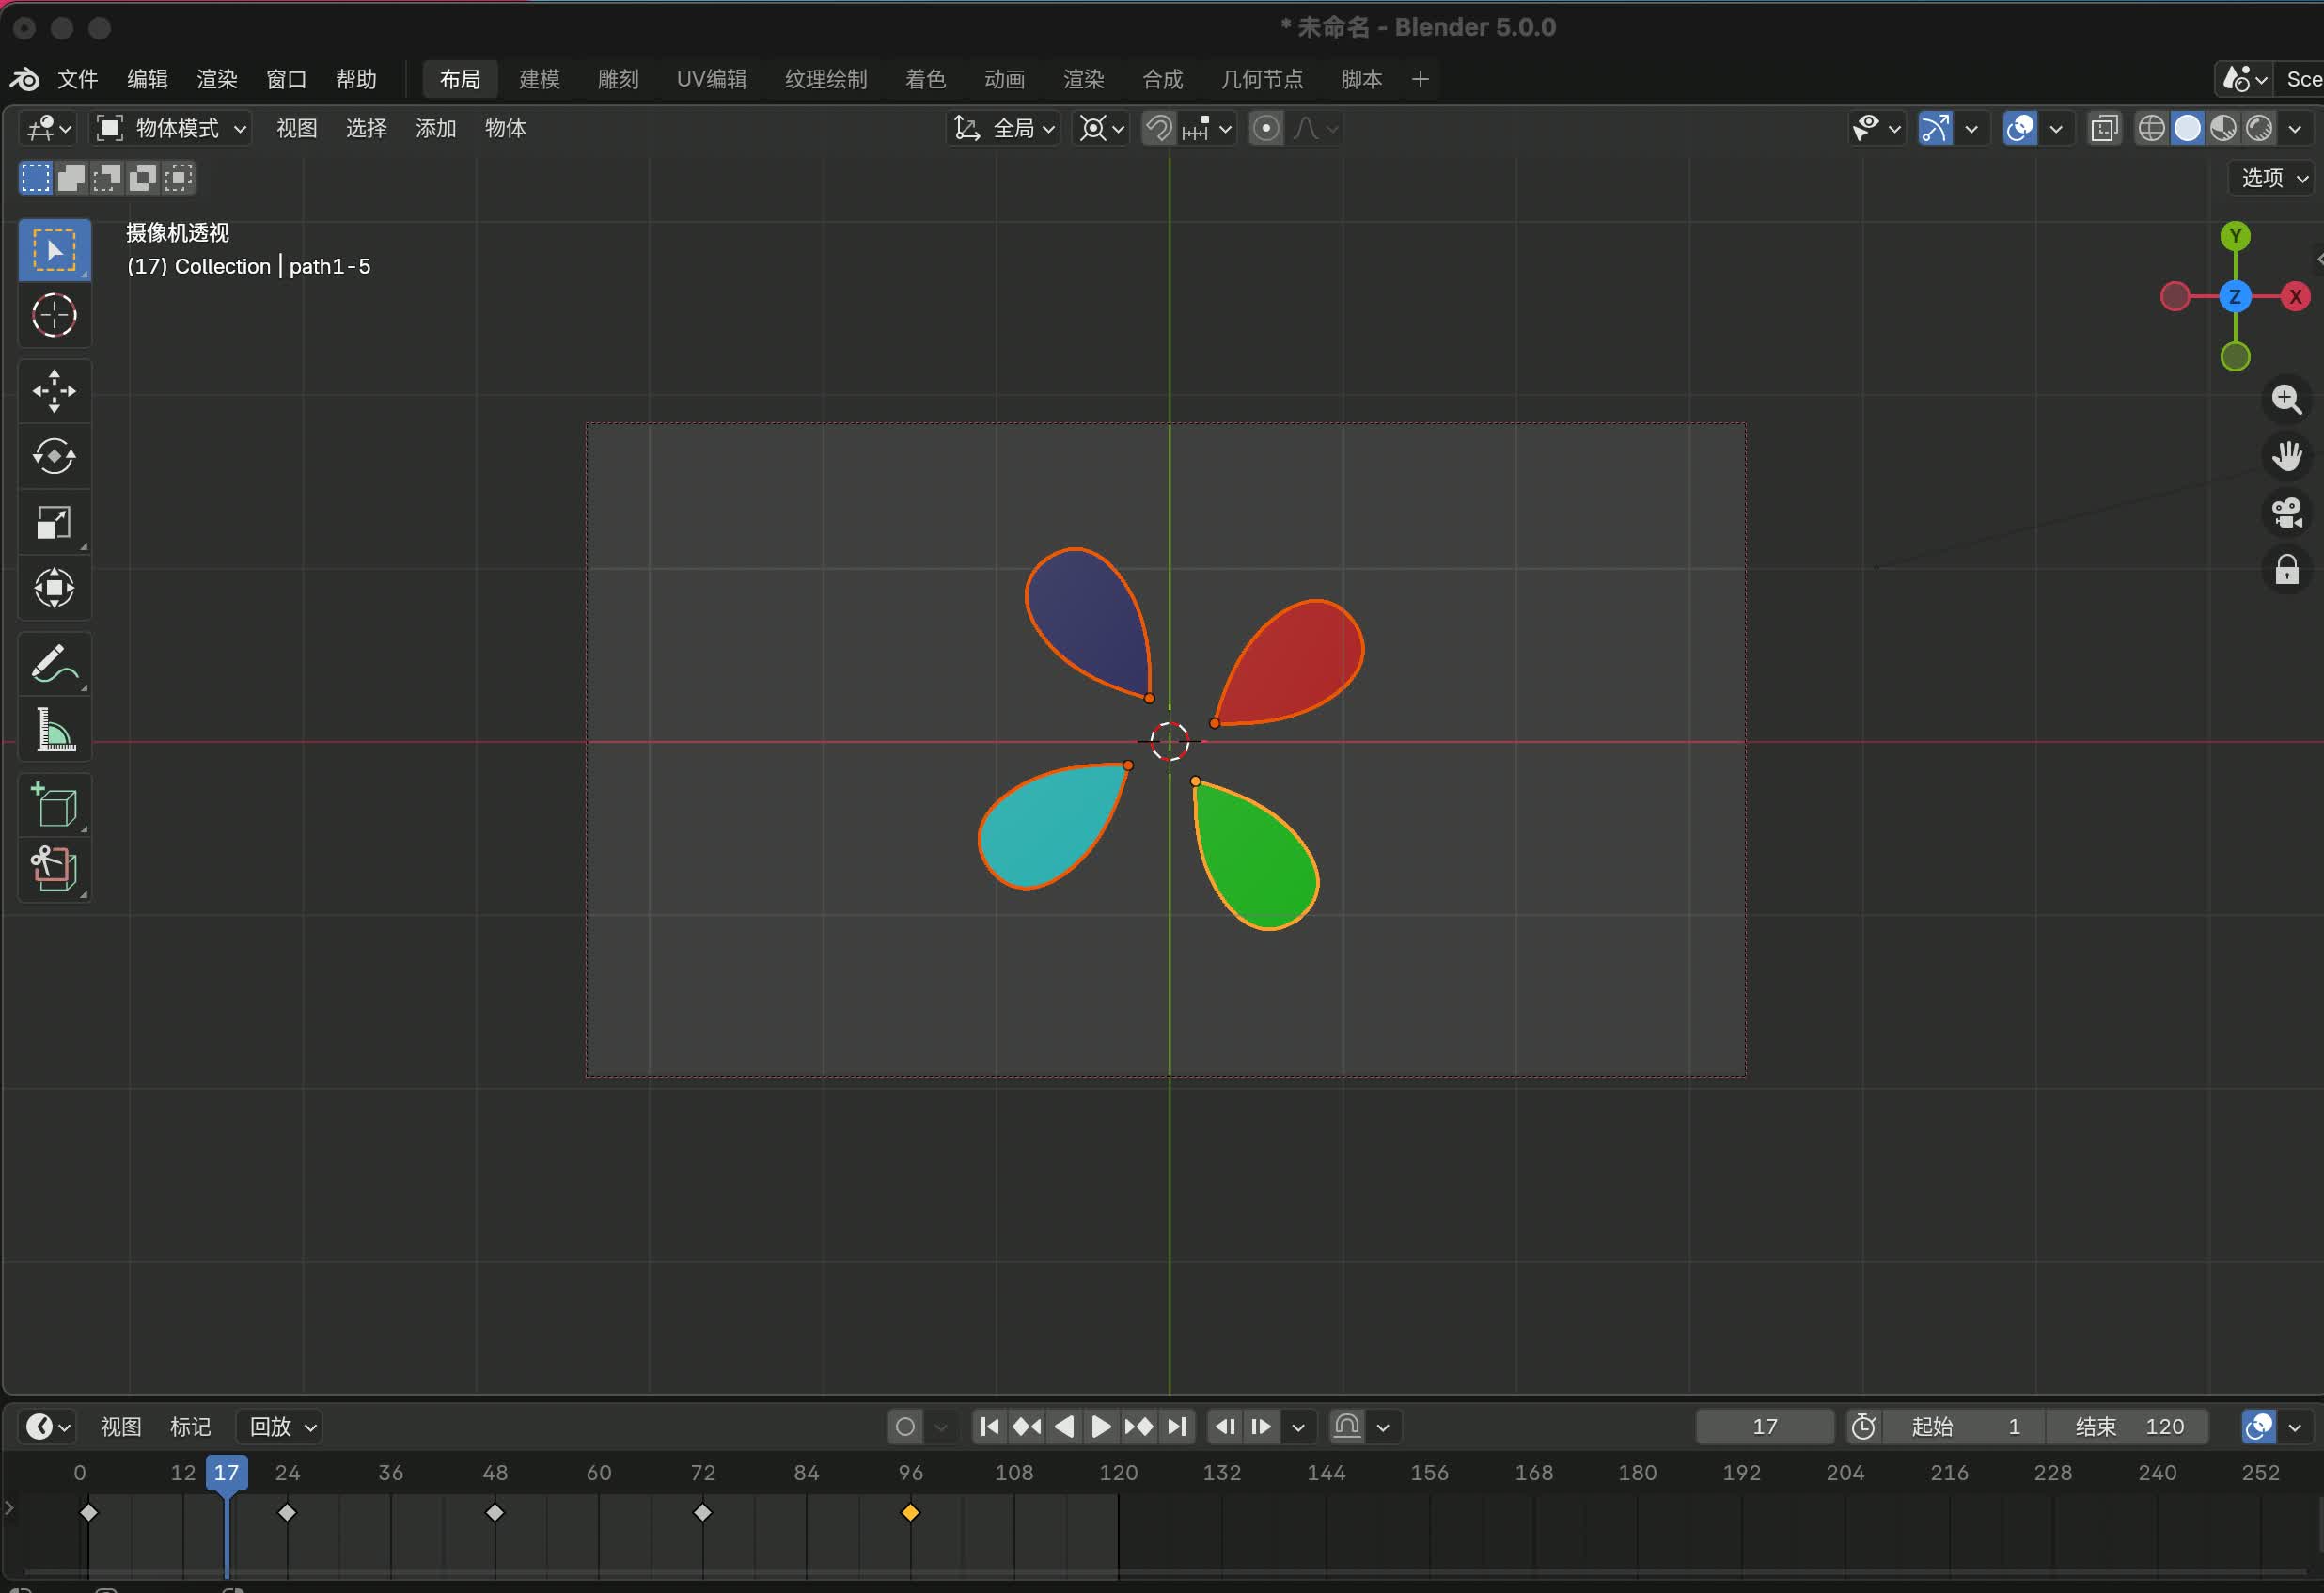Open the 文件 menu
Viewport: 2324px width, 1593px height.
click(x=77, y=79)
